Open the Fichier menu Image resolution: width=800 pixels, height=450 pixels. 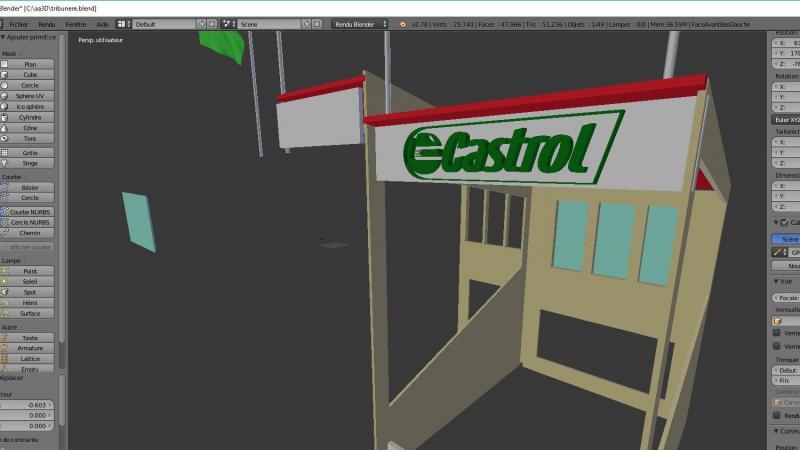click(x=18, y=23)
